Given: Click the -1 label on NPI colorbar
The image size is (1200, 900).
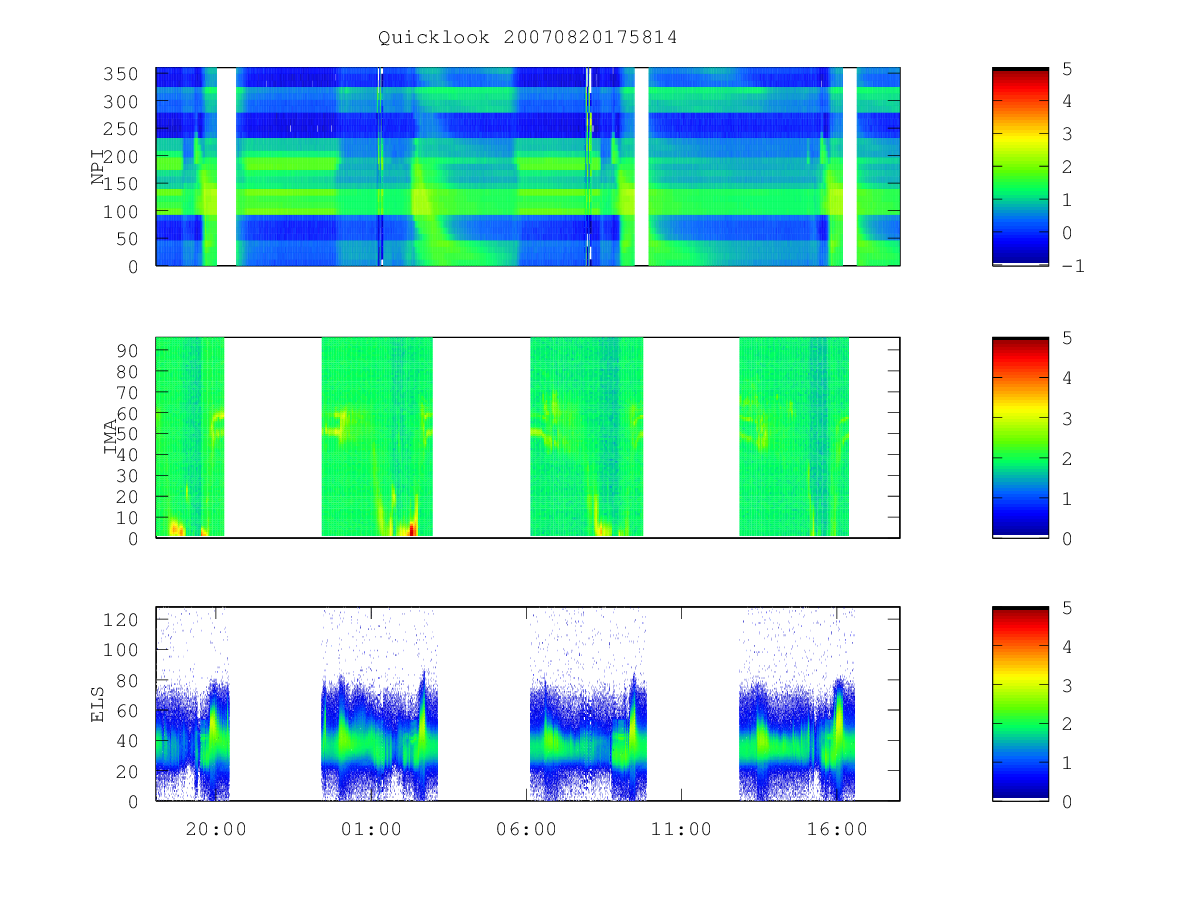Looking at the screenshot, I should (x=1075, y=266).
